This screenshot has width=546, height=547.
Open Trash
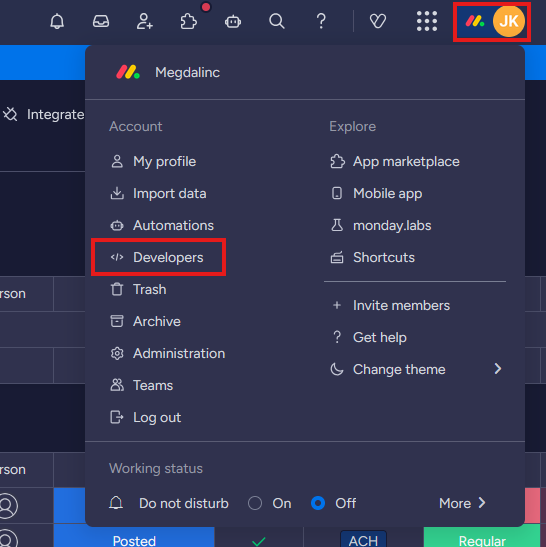click(x=138, y=290)
